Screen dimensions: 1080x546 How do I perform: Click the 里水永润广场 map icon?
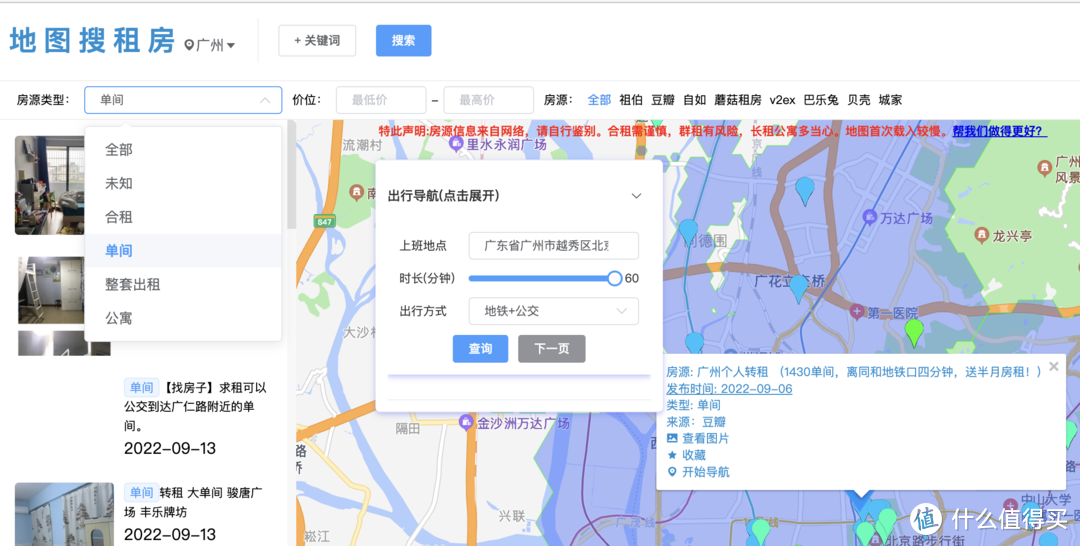point(455,144)
